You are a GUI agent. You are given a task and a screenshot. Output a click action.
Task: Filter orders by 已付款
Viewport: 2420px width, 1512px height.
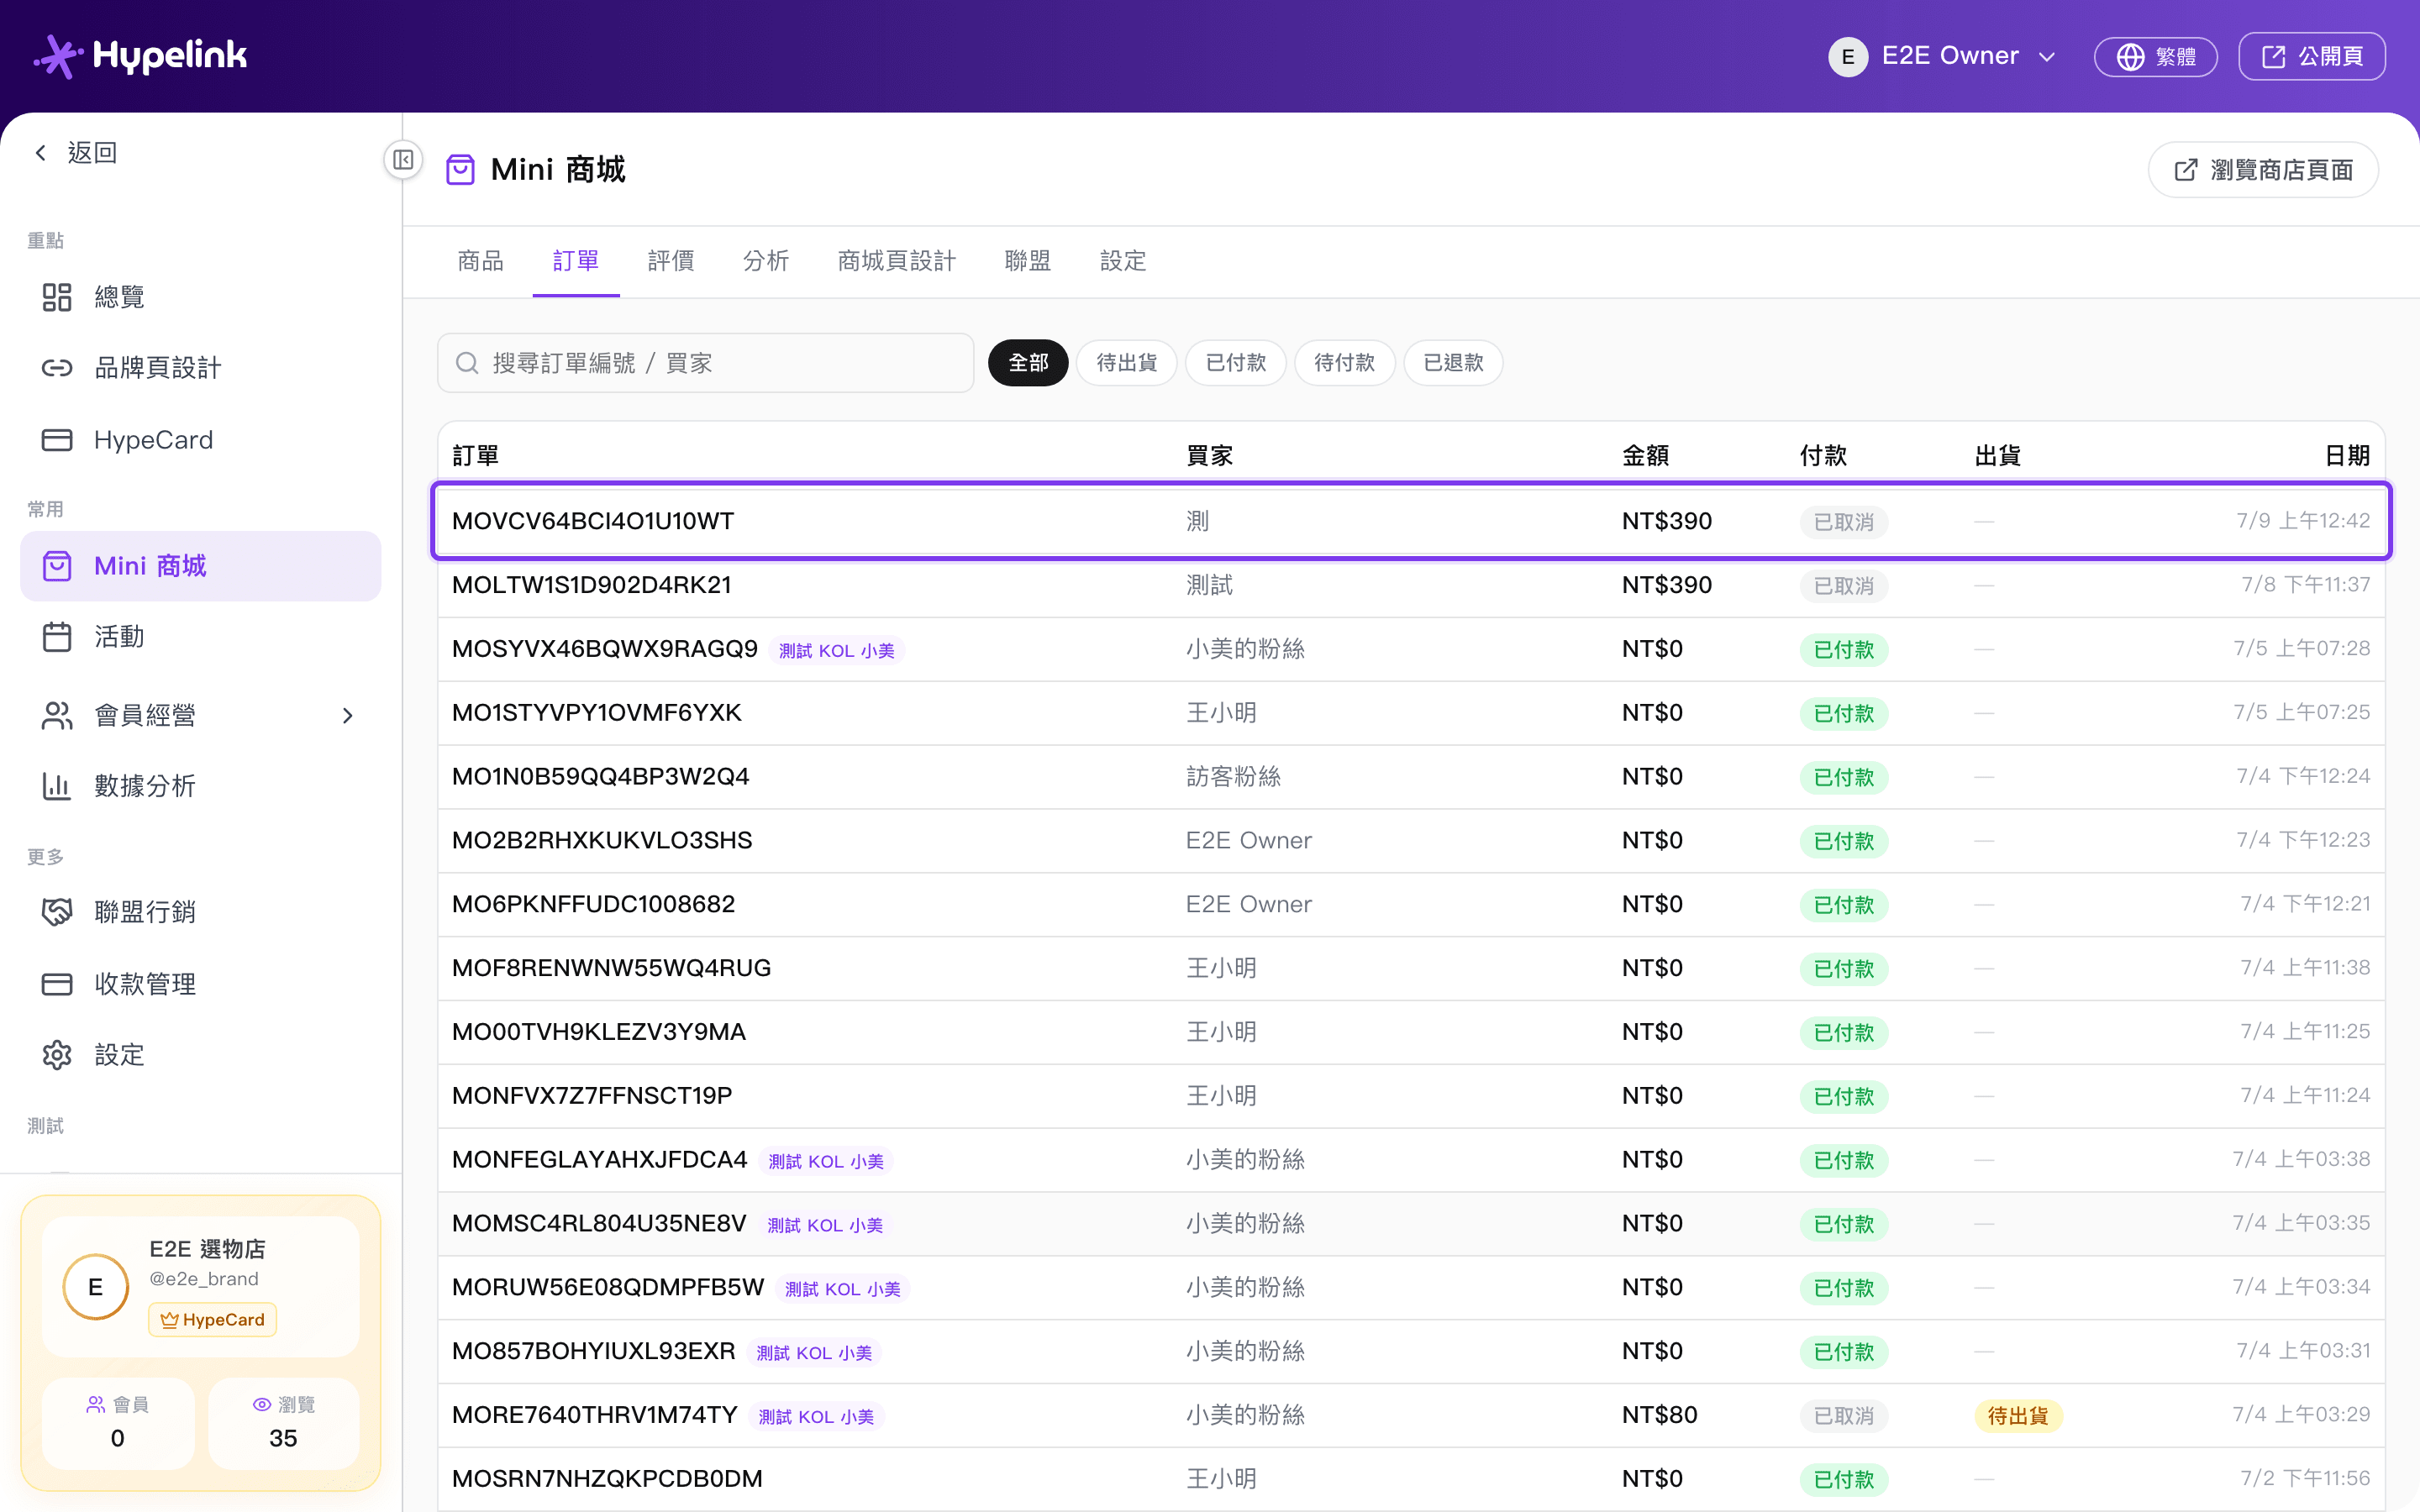point(1235,363)
